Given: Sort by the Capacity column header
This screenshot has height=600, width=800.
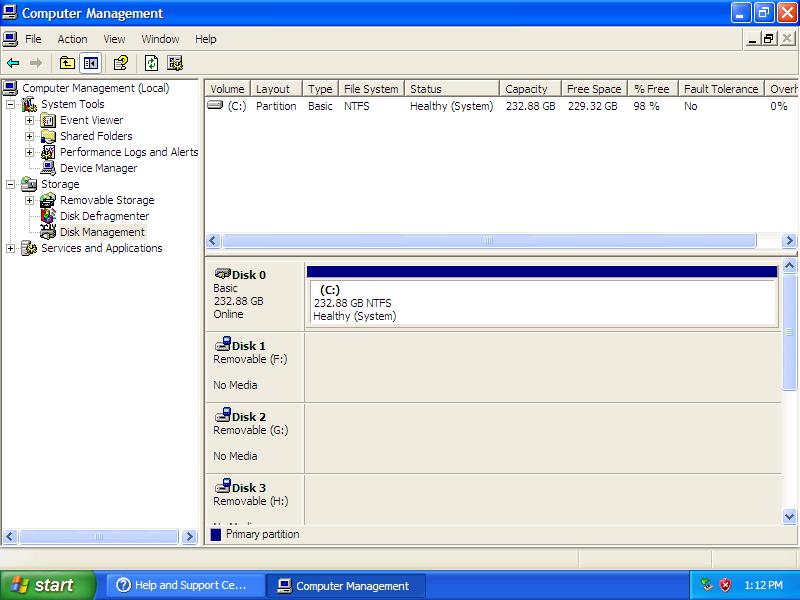Looking at the screenshot, I should pyautogui.click(x=530, y=89).
